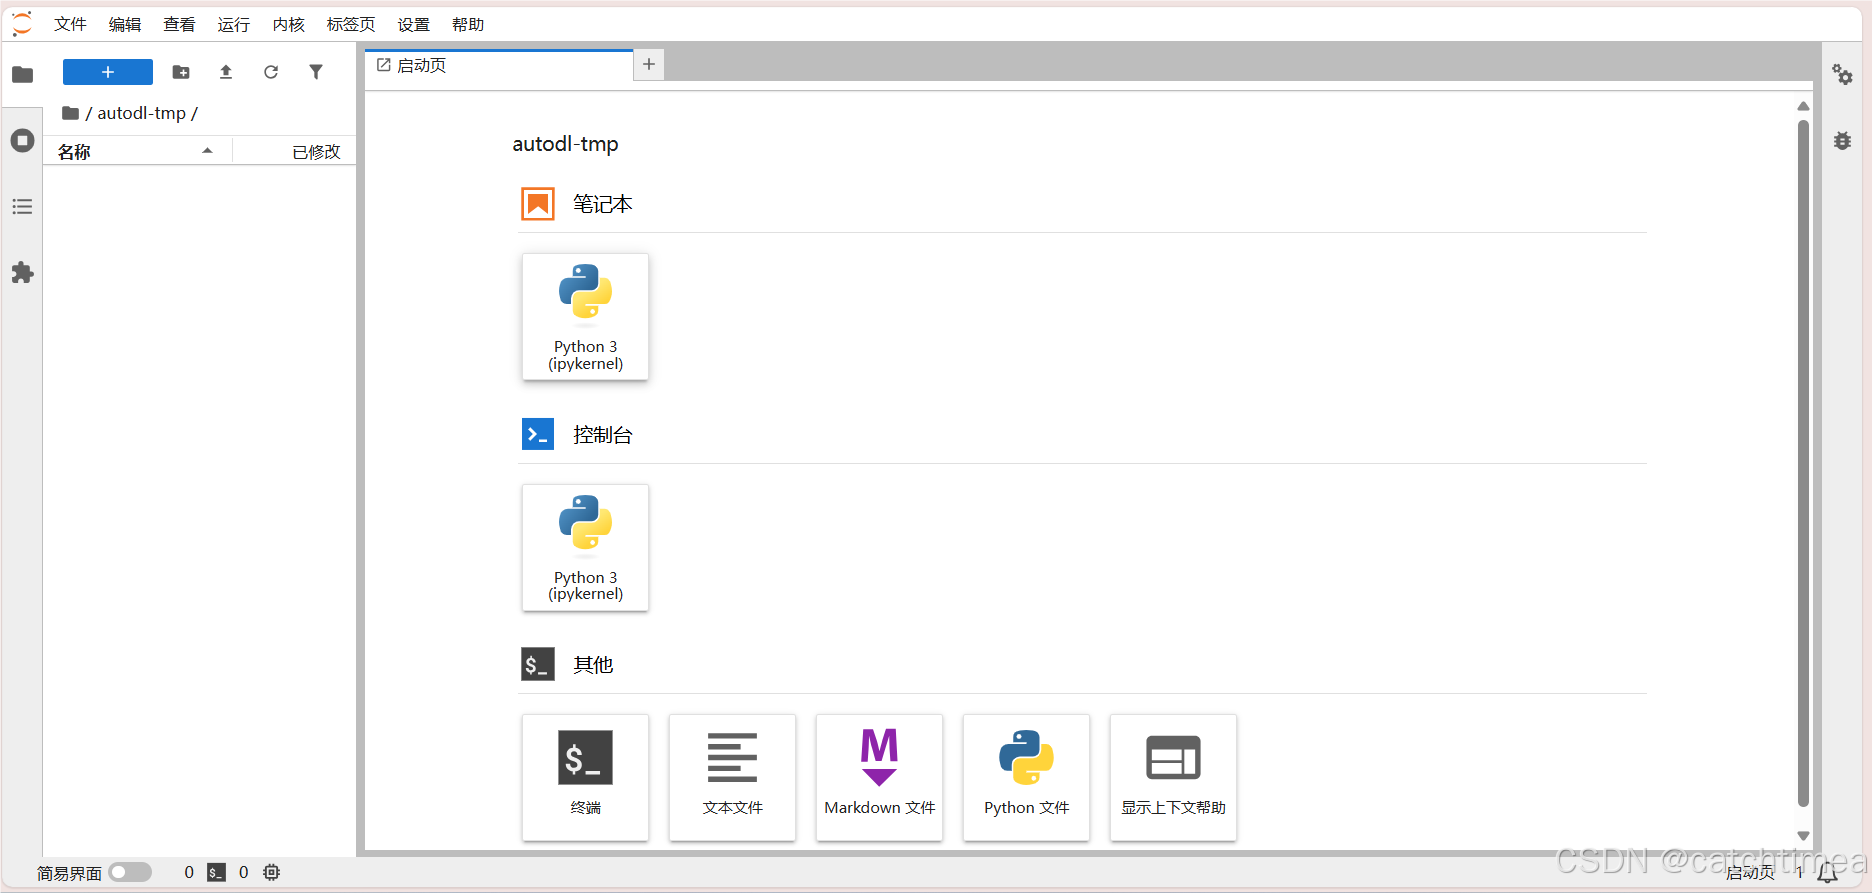Image resolution: width=1872 pixels, height=893 pixels.
Task: Click the autodl-tmp breadcrumb link
Action: click(141, 113)
